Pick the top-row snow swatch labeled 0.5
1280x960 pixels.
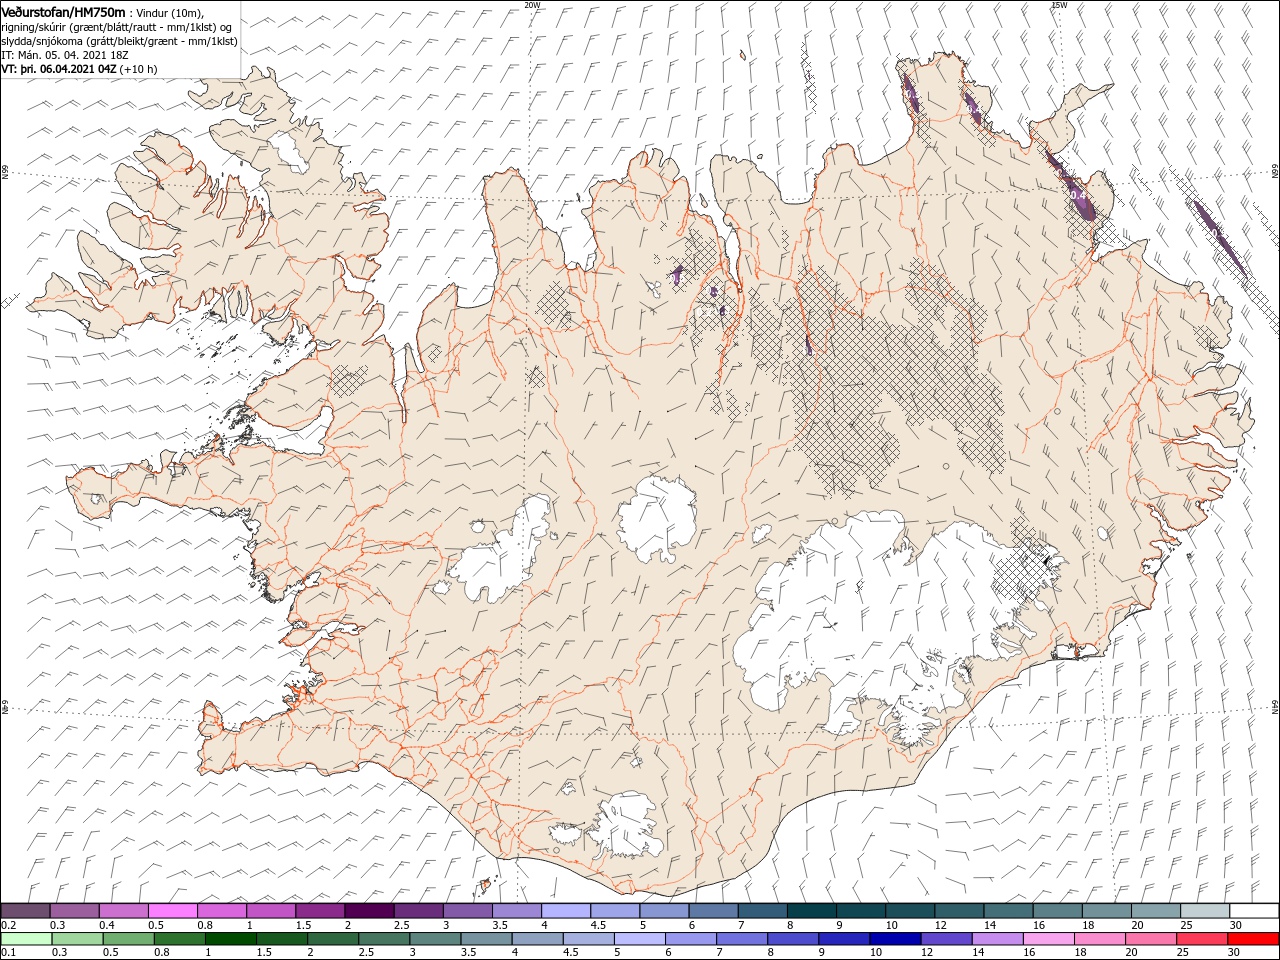pyautogui.click(x=173, y=910)
